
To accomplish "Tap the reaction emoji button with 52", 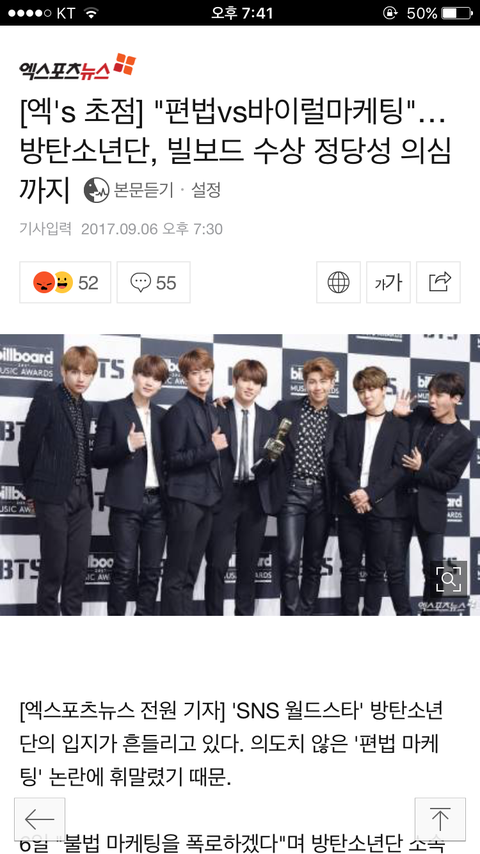I will [x=65, y=282].
